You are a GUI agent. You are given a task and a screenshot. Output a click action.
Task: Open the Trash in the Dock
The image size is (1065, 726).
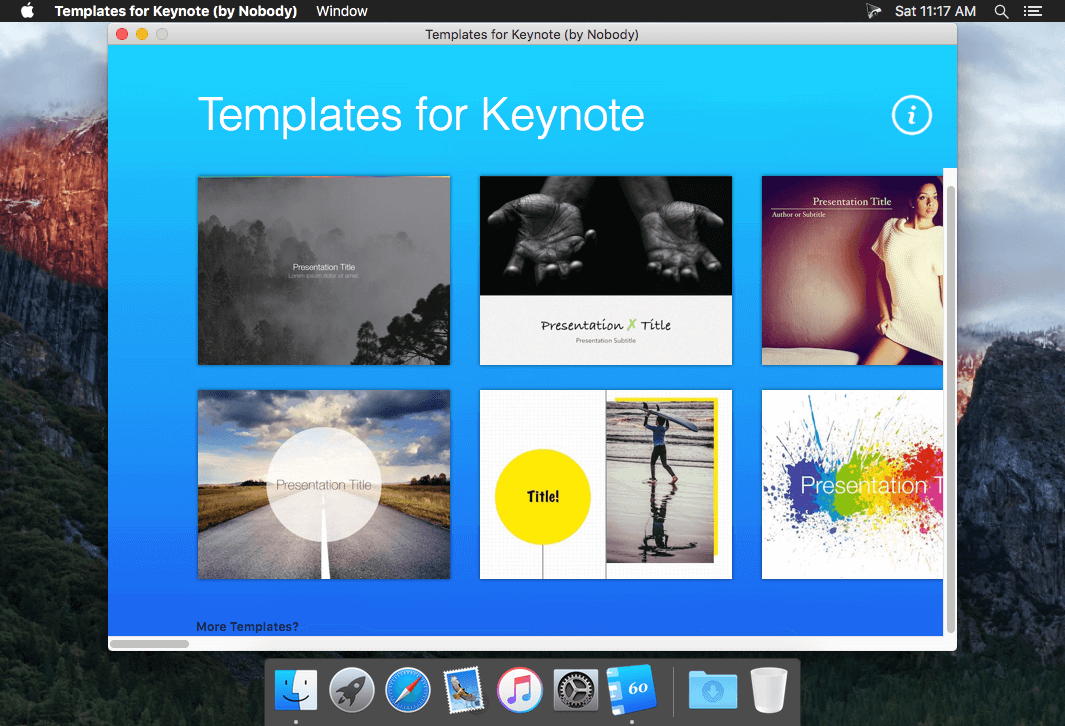pos(769,690)
